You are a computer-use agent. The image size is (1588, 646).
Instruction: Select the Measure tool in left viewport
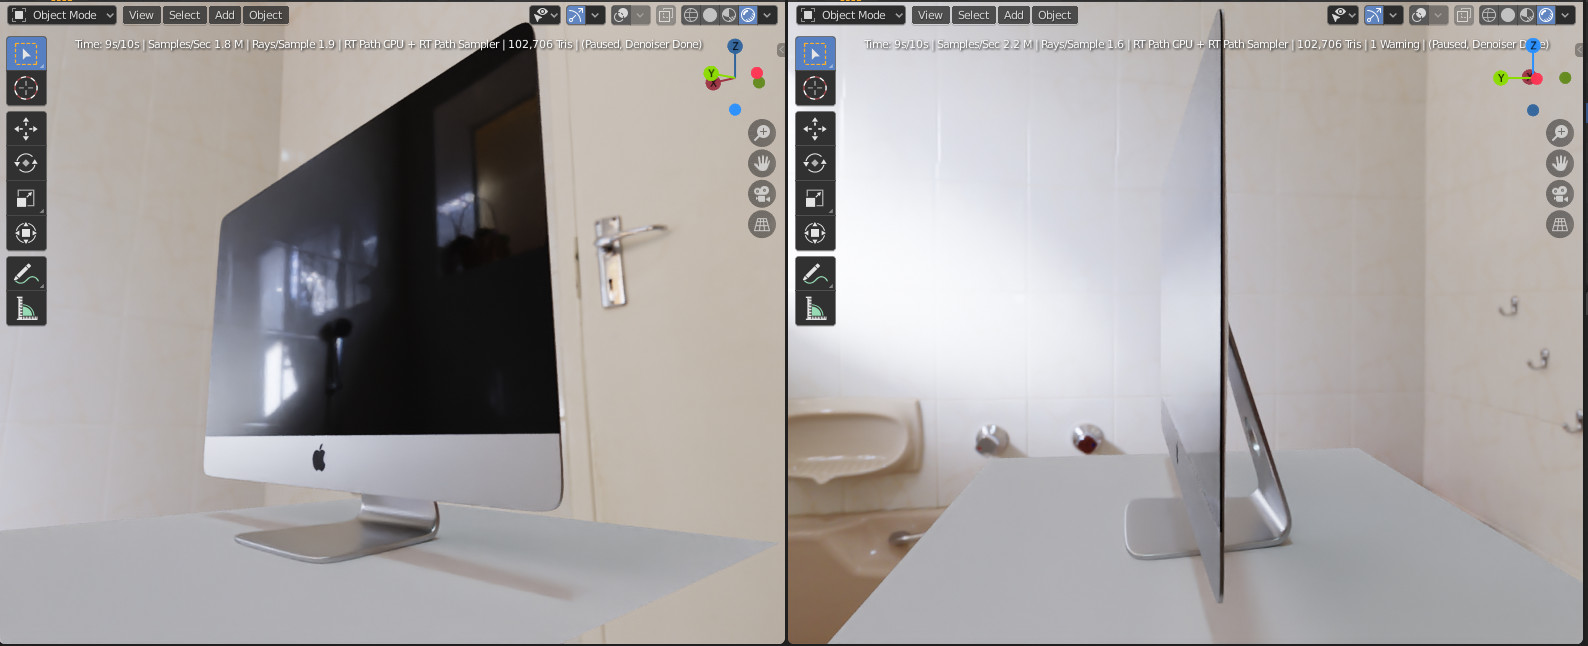26,309
